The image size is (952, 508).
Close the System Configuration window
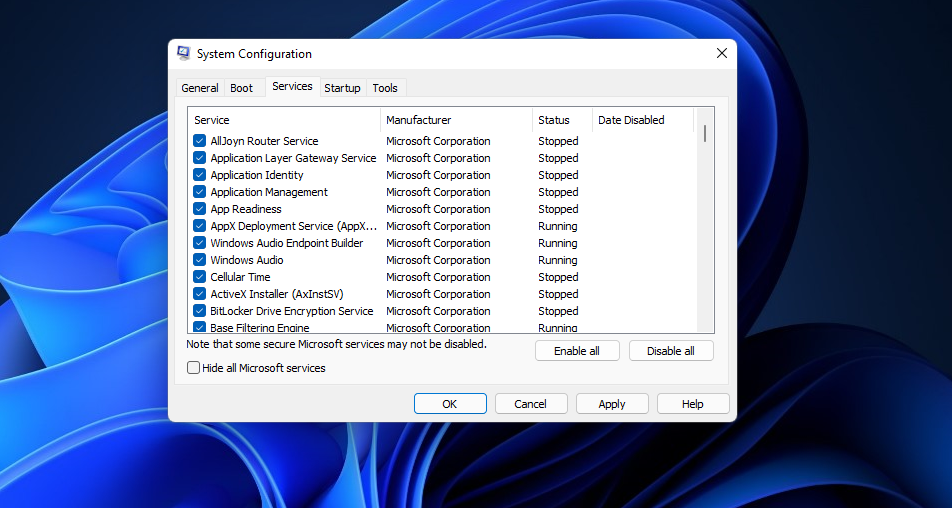[x=721, y=53]
